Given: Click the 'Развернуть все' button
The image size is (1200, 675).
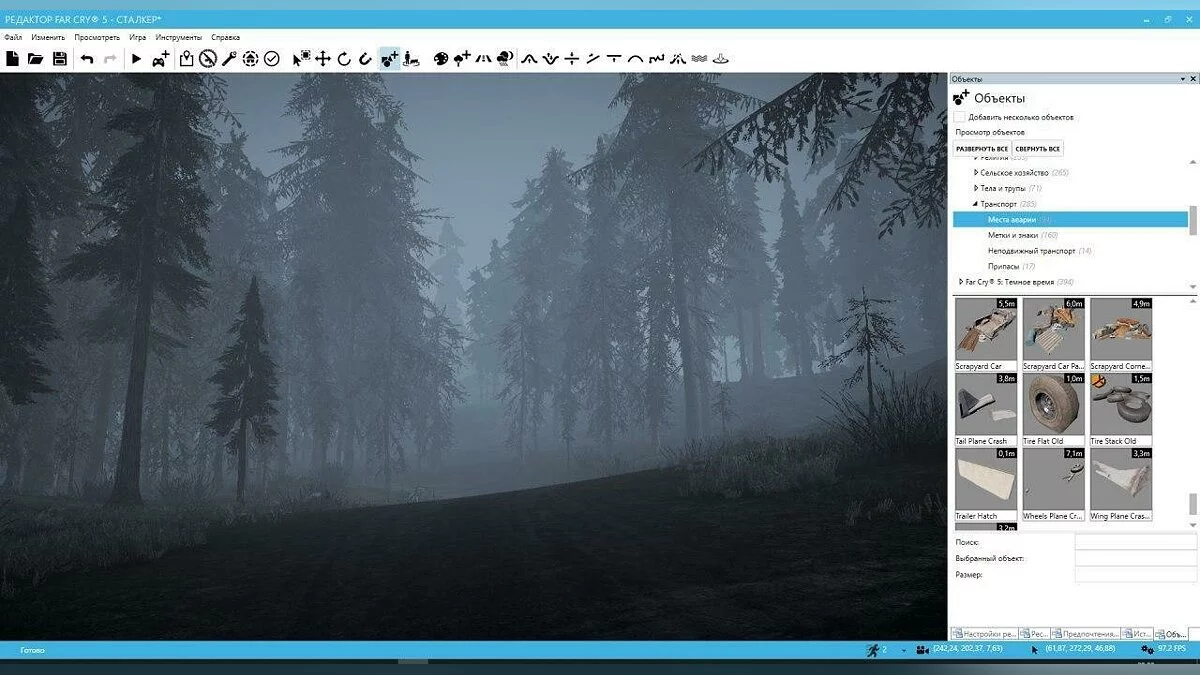Looking at the screenshot, I should pyautogui.click(x=982, y=149).
